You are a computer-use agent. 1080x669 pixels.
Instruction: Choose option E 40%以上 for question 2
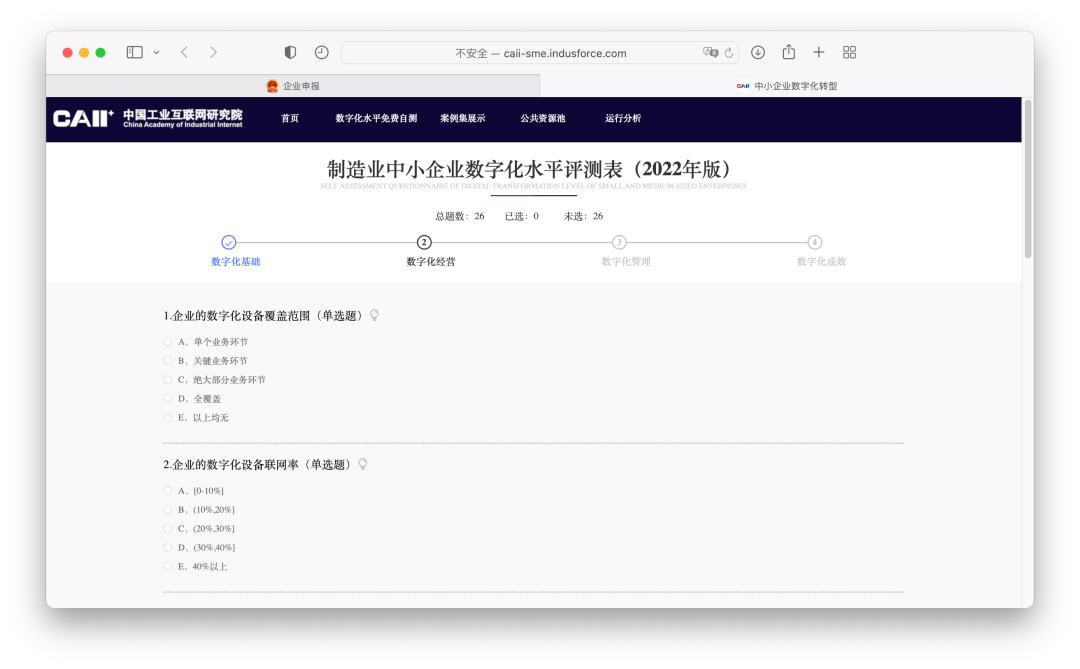click(166, 565)
